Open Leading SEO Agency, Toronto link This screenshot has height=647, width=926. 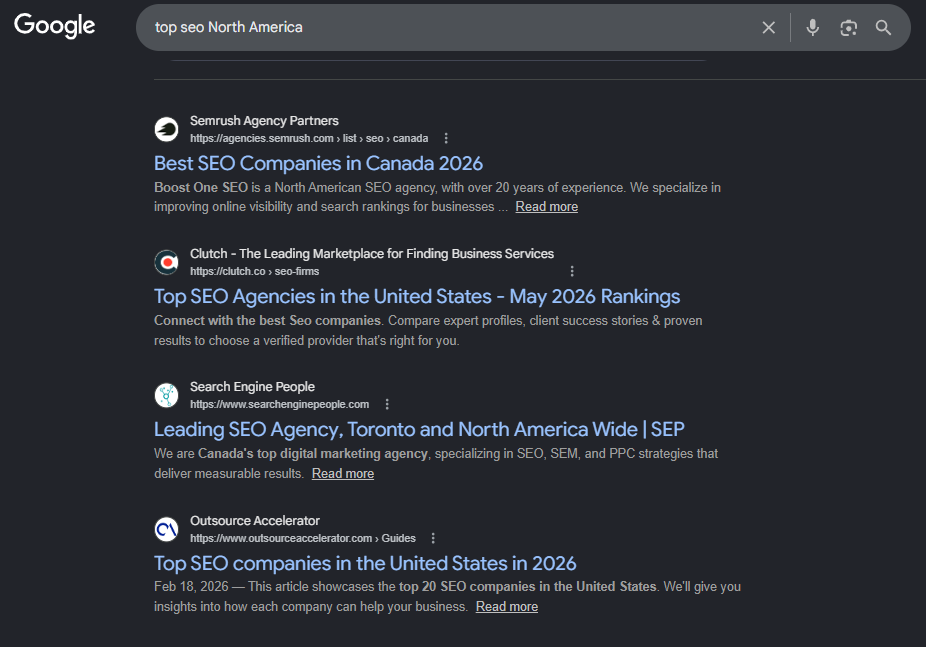pyautogui.click(x=419, y=429)
